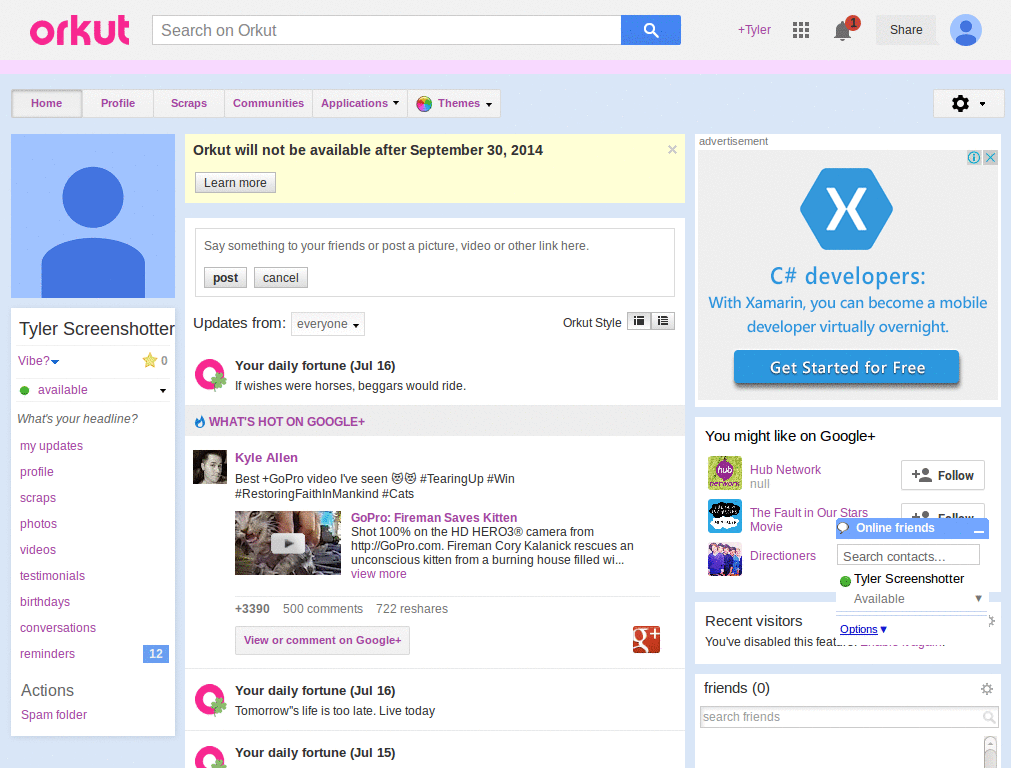Click the status update text box
Image resolution: width=1024 pixels, height=768 pixels.
point(434,246)
